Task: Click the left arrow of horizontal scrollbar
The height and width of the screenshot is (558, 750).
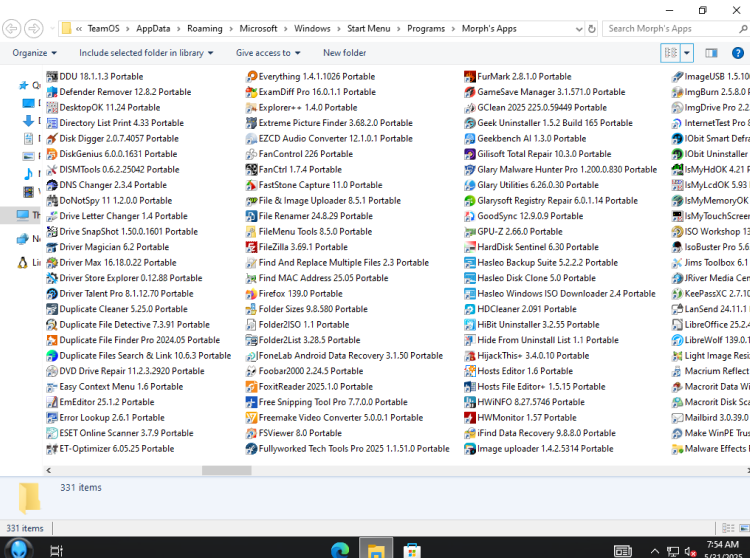Action: 48,470
